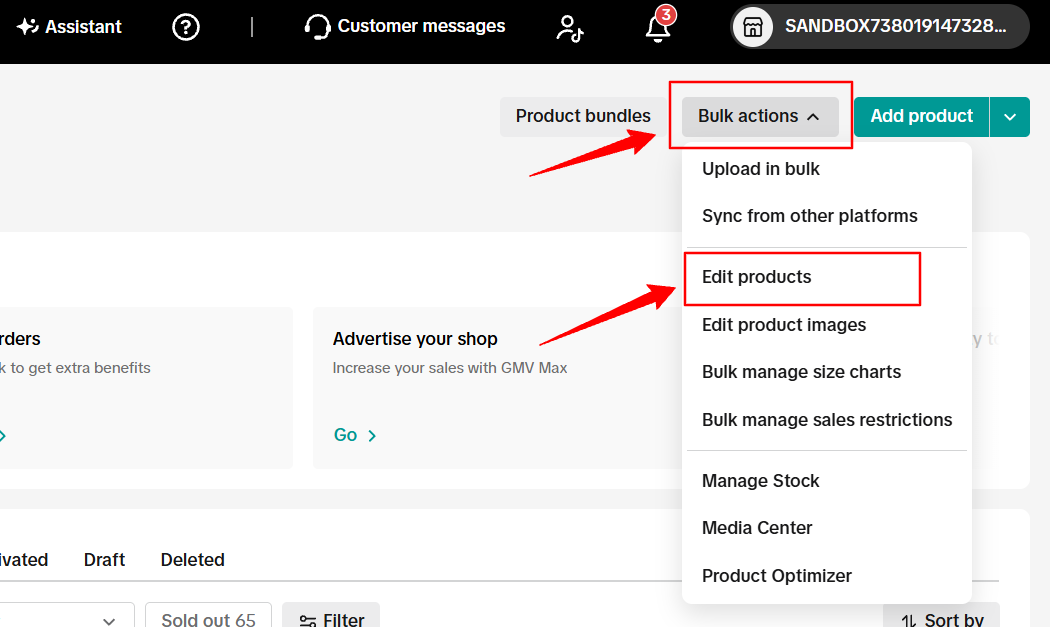Image resolution: width=1050 pixels, height=627 pixels.
Task: Click 'Increase your sales with GMV Max' text
Action: coord(450,368)
